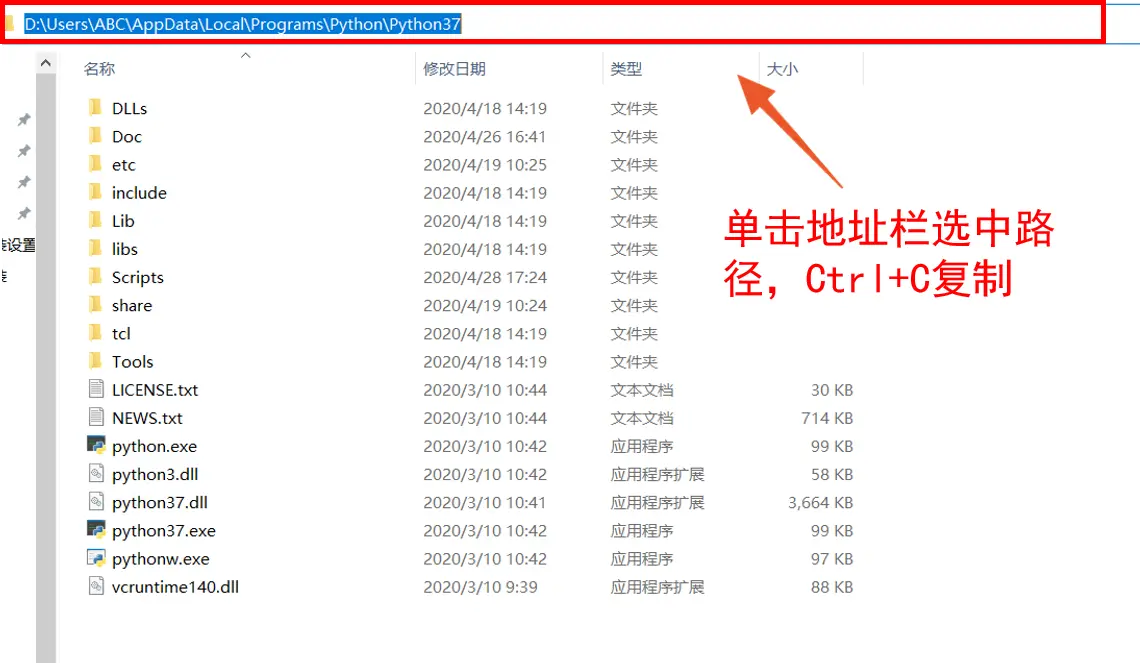Select the python37.dll file icon

[x=96, y=502]
